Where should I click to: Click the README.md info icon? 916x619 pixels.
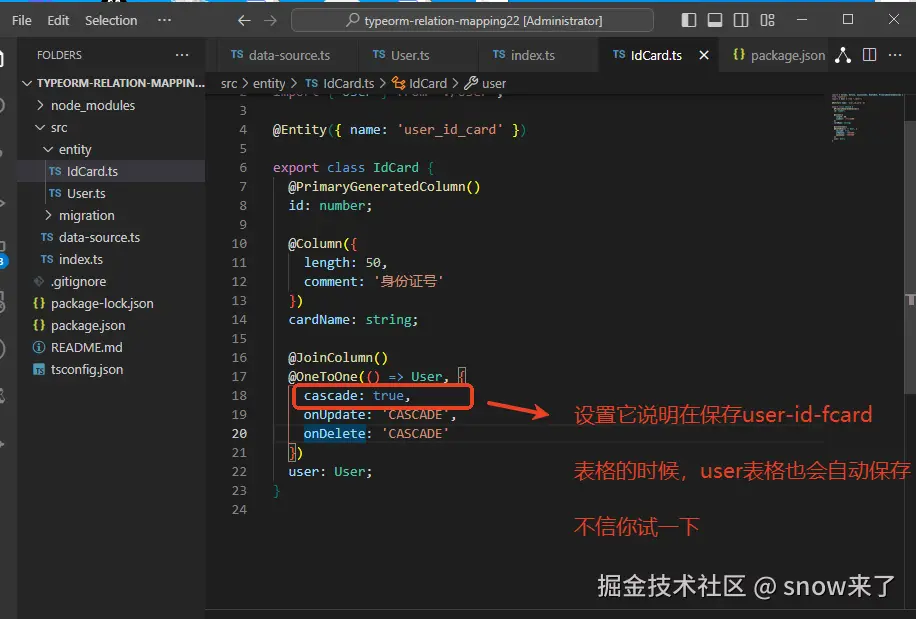(39, 347)
